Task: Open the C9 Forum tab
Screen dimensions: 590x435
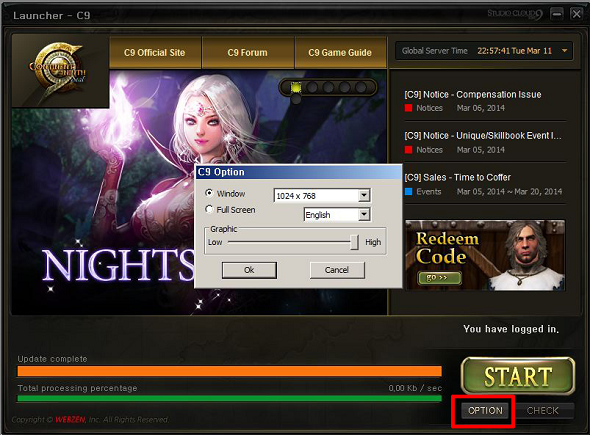Action: tap(248, 53)
